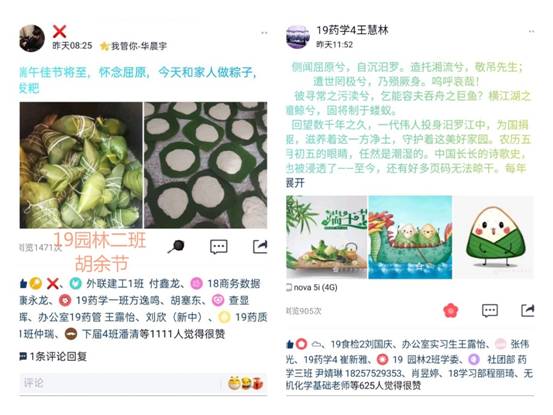Focus the 评论 comment input field
Viewport: 553px width, 415px height.
pos(120,383)
